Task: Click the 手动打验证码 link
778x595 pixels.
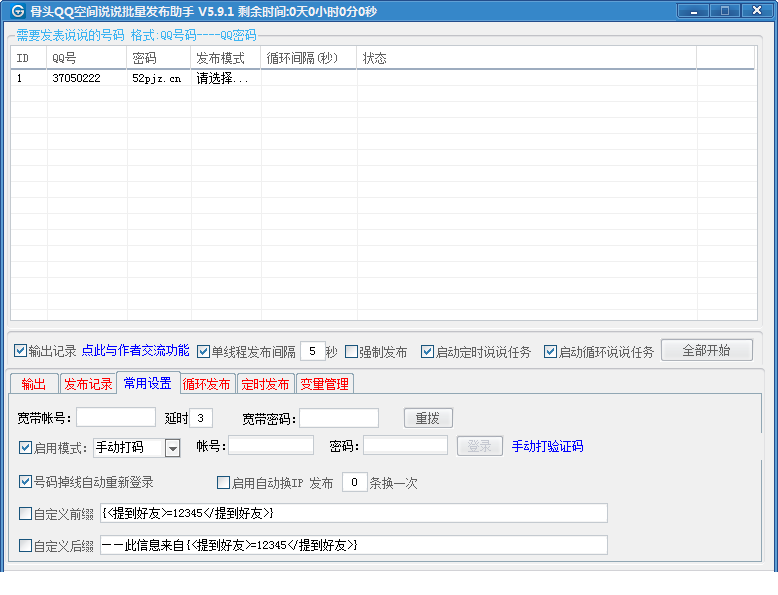Action: pyautogui.click(x=548, y=446)
